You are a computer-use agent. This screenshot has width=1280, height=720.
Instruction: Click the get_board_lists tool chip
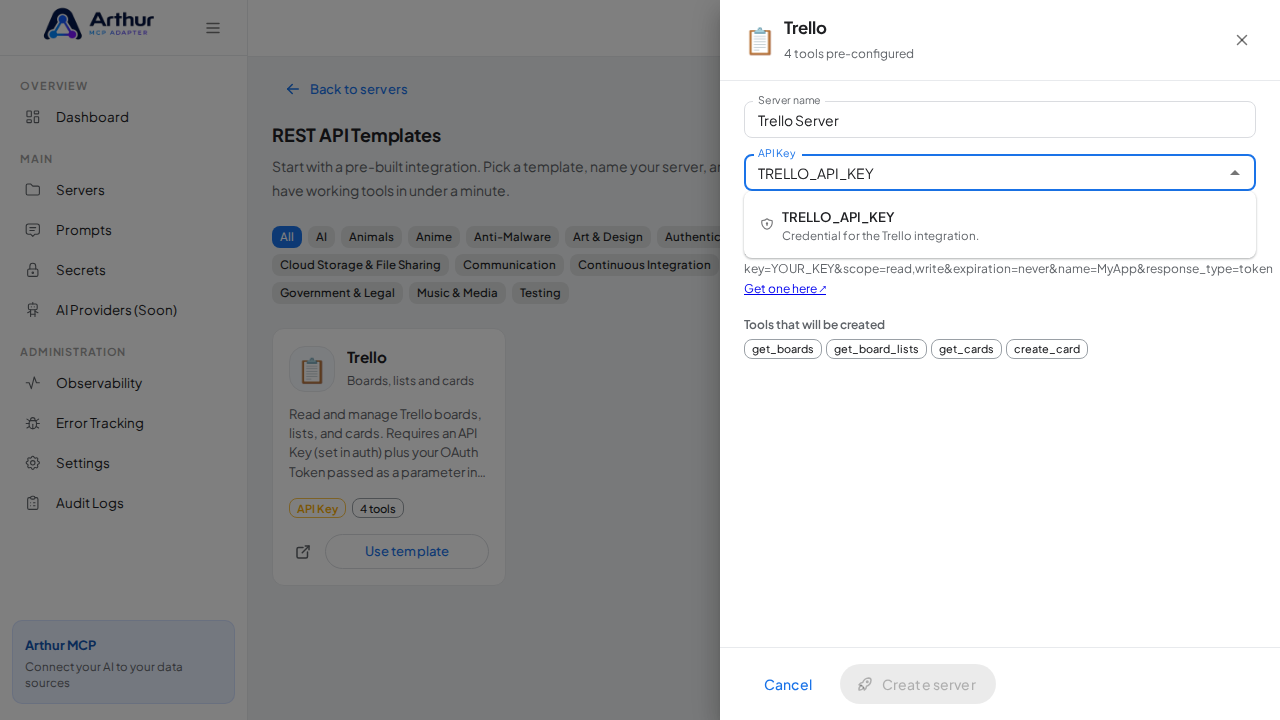pos(876,349)
